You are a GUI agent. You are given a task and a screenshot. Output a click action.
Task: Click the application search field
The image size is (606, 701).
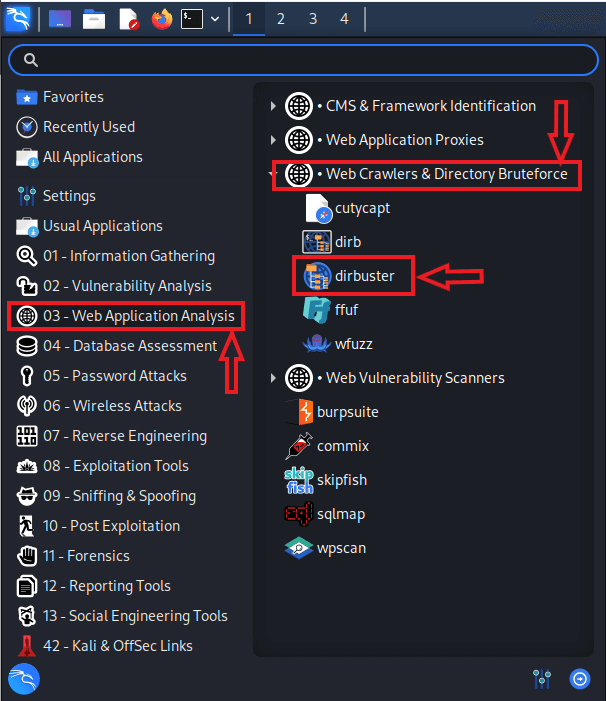(x=303, y=60)
